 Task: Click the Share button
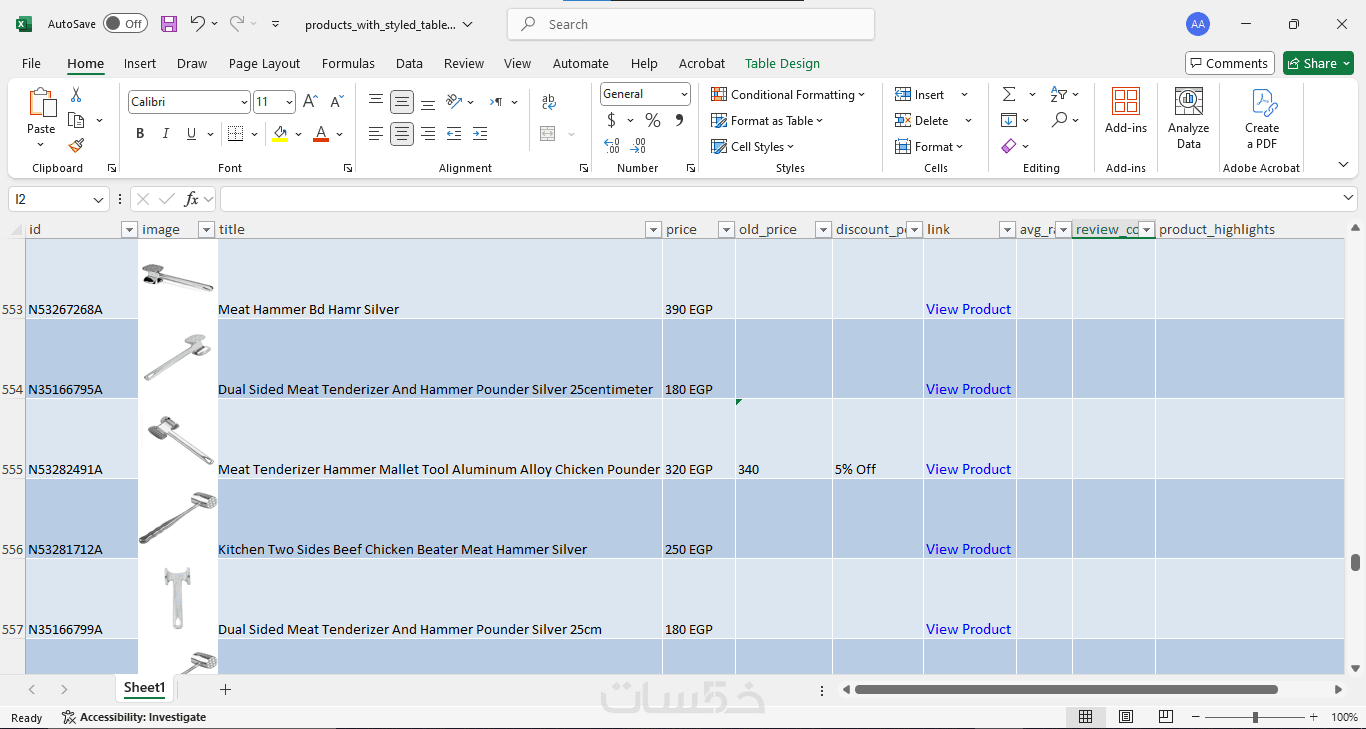click(1318, 63)
